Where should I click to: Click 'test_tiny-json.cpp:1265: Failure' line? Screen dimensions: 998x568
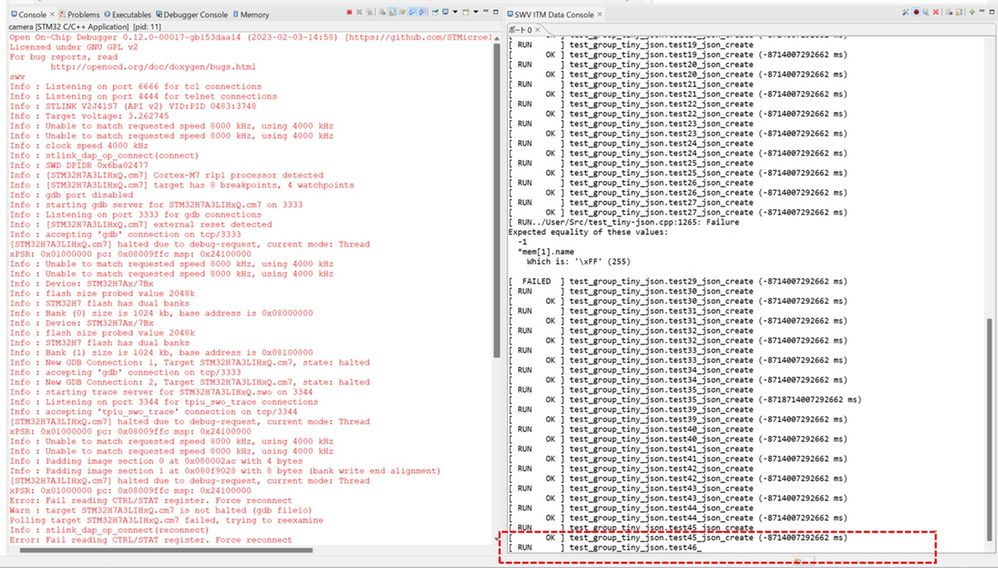point(624,222)
